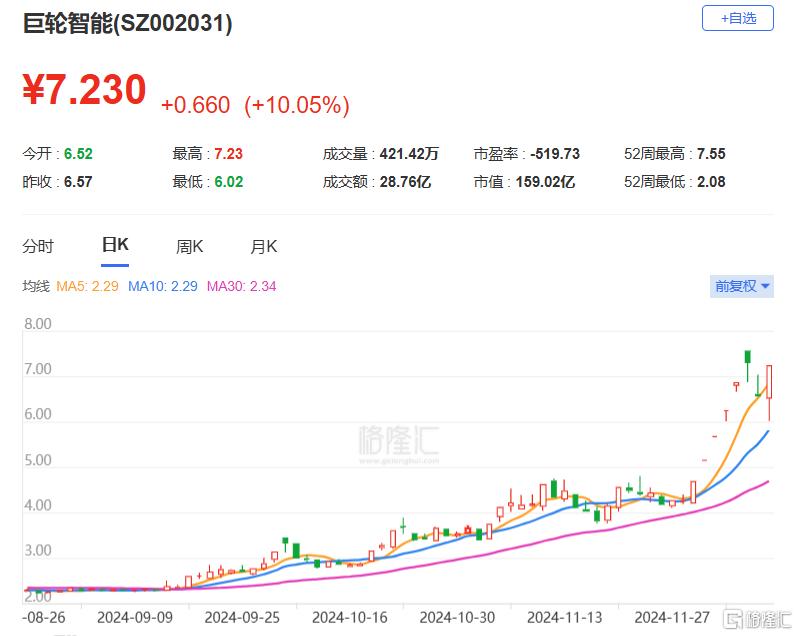
Task: Click the 今开 value 6.52
Action: [78, 154]
